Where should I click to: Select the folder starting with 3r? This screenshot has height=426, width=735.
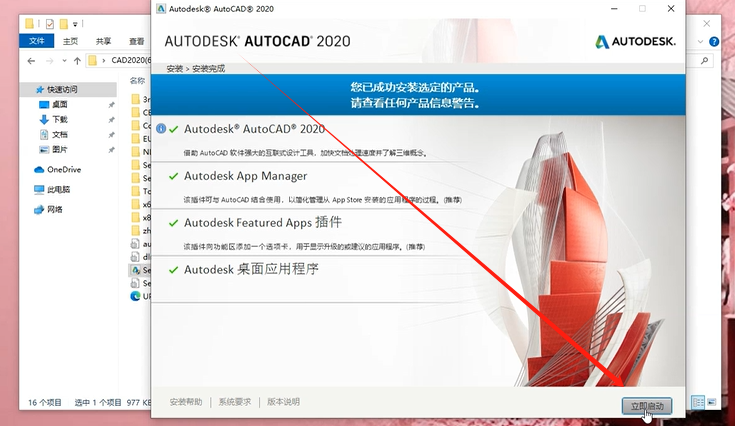click(x=141, y=99)
